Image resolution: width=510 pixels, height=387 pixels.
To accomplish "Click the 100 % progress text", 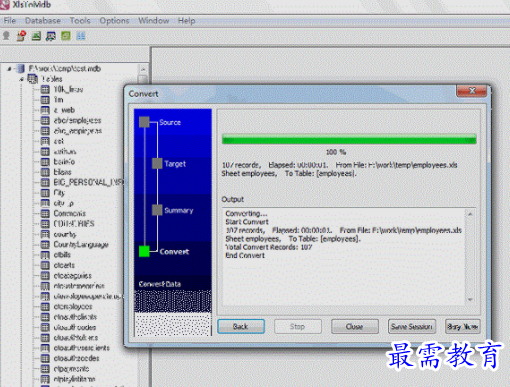I will point(336,152).
